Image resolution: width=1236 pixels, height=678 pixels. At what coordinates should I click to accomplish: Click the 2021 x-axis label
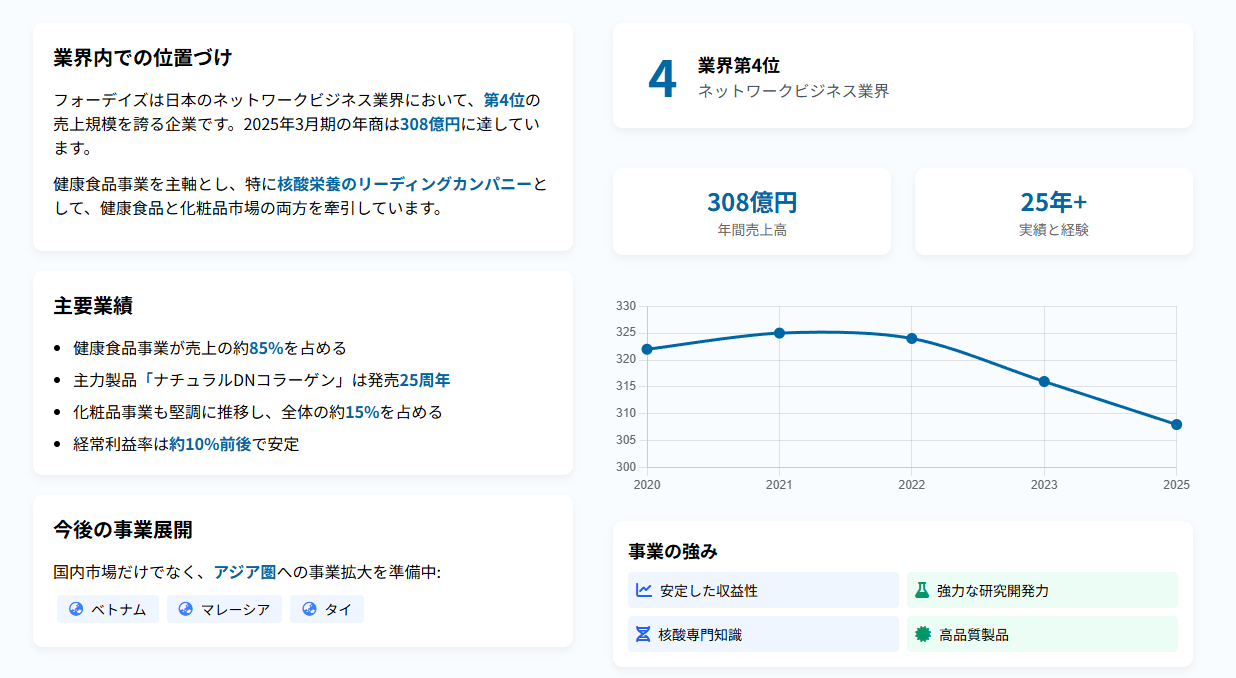click(779, 485)
